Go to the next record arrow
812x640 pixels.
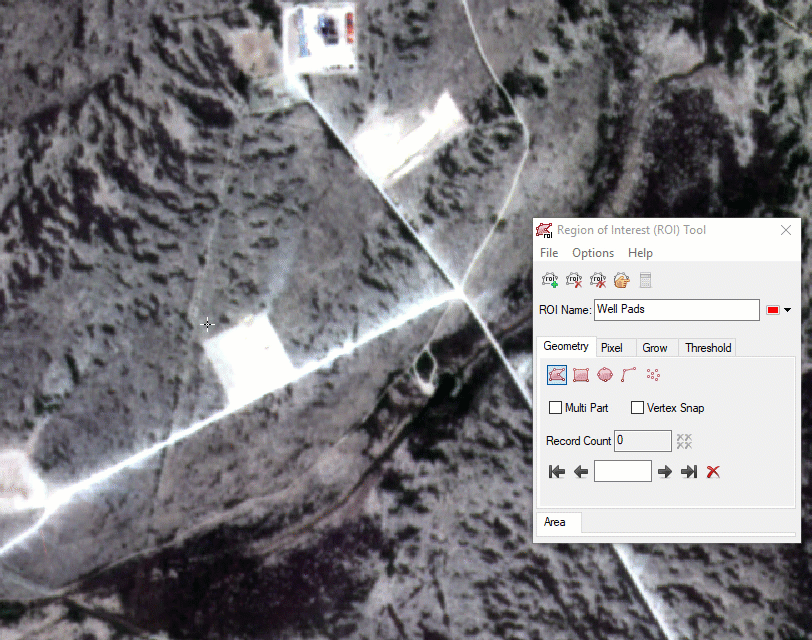pyautogui.click(x=665, y=472)
